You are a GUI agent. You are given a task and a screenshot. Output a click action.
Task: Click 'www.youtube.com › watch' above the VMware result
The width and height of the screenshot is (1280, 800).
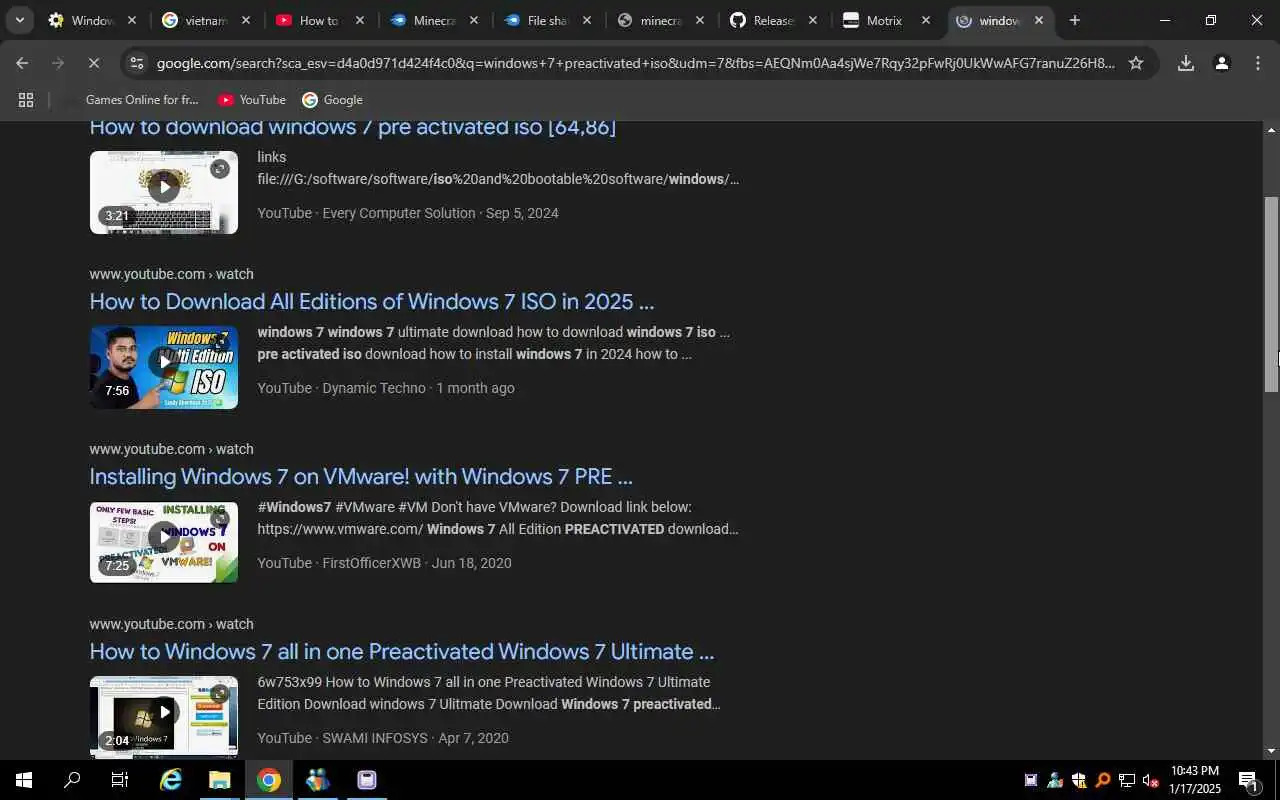pyautogui.click(x=171, y=449)
